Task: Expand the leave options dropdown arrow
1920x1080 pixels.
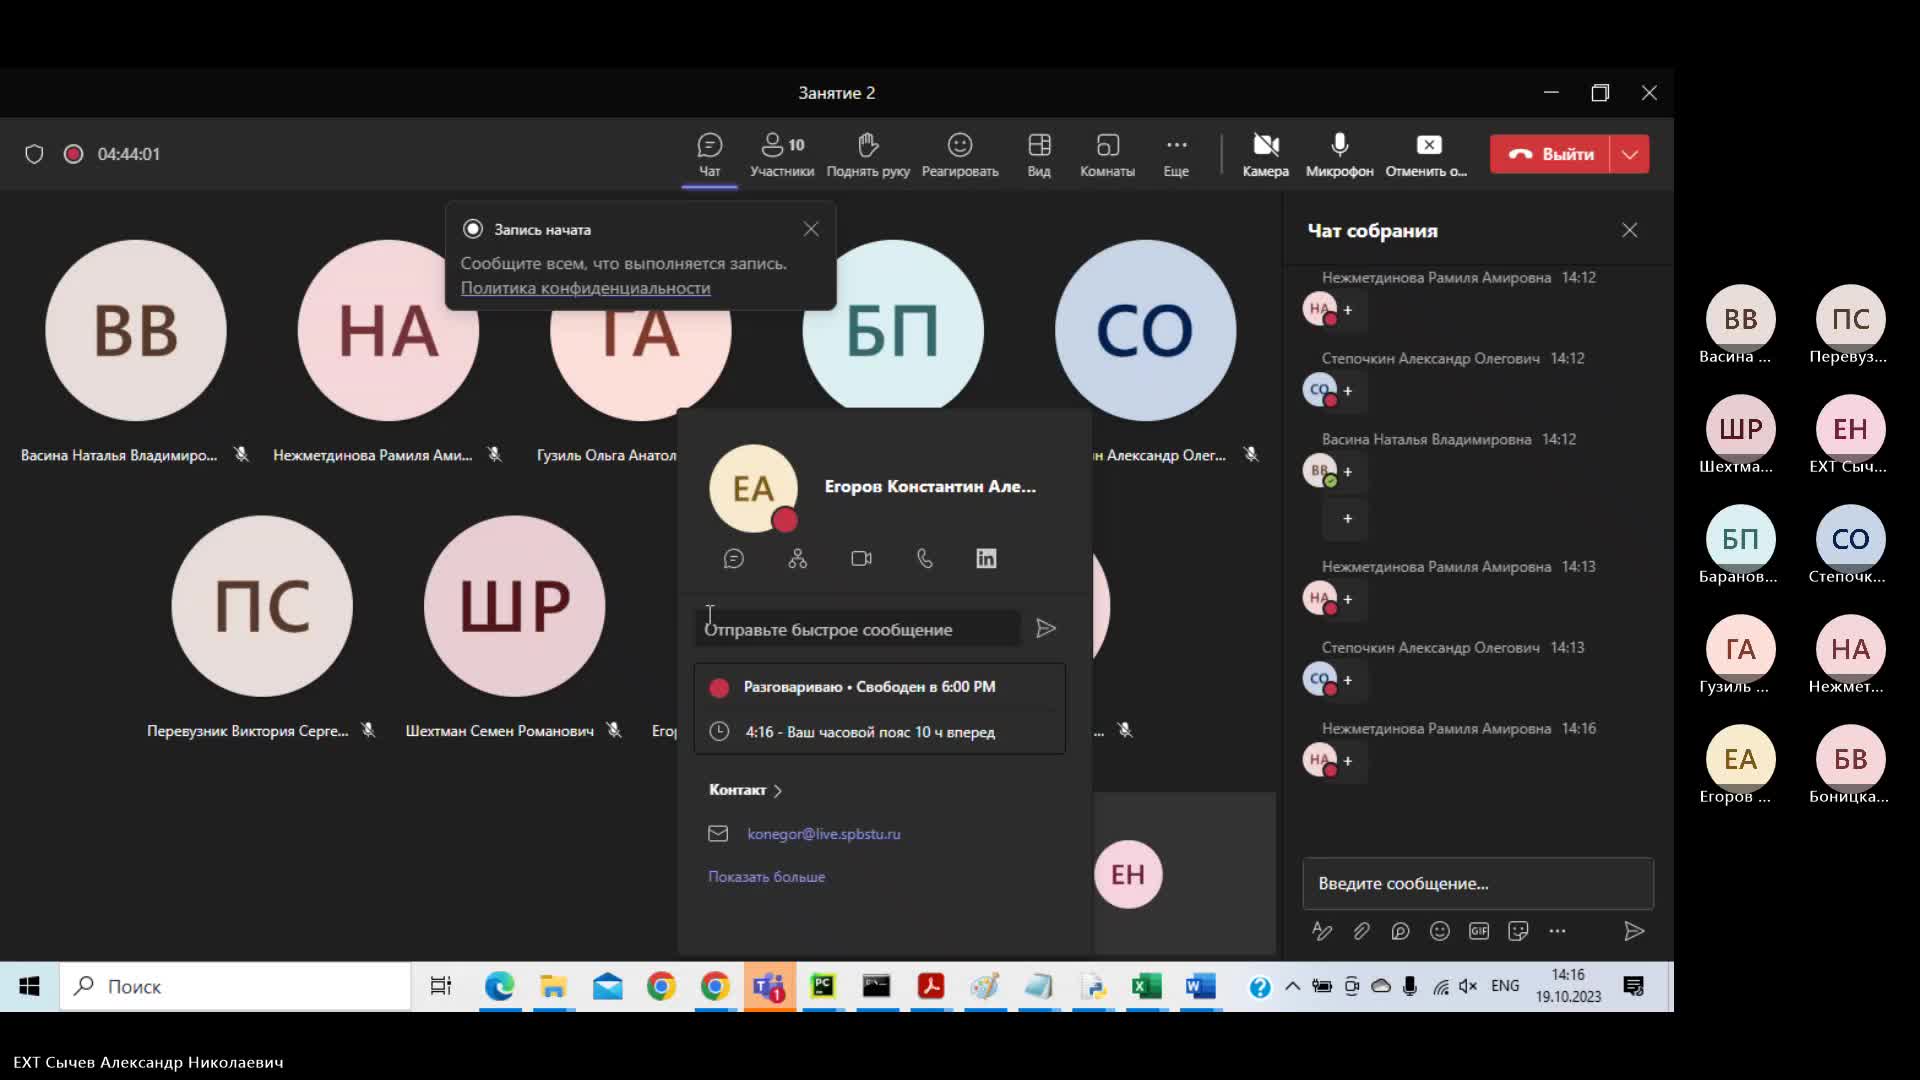Action: (1630, 154)
